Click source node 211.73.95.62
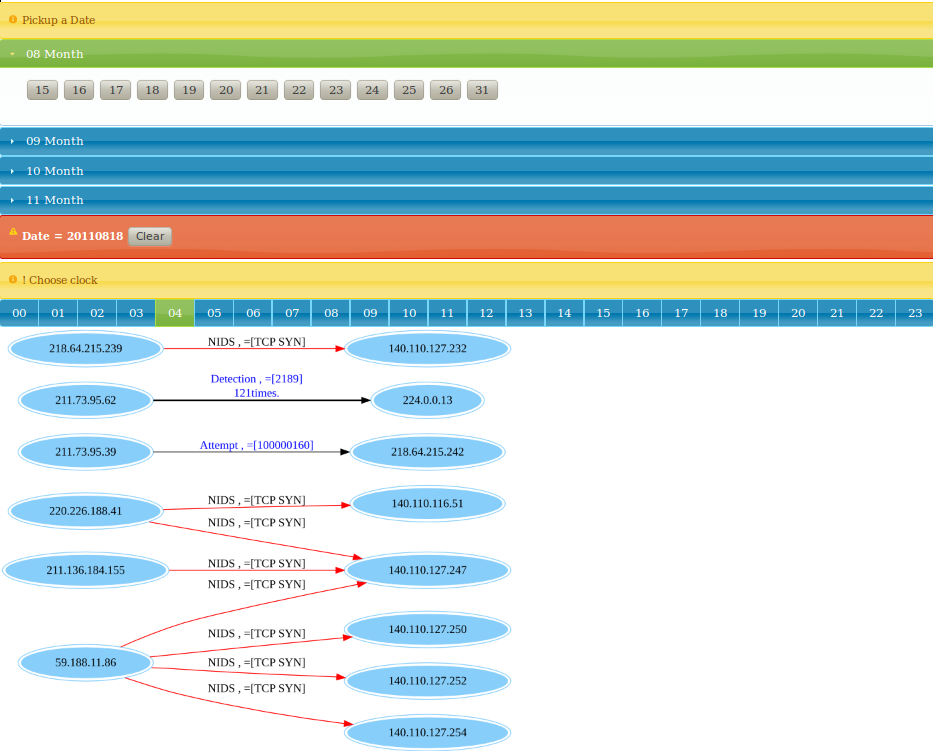Screen dimensions: 933x751 click(x=86, y=400)
